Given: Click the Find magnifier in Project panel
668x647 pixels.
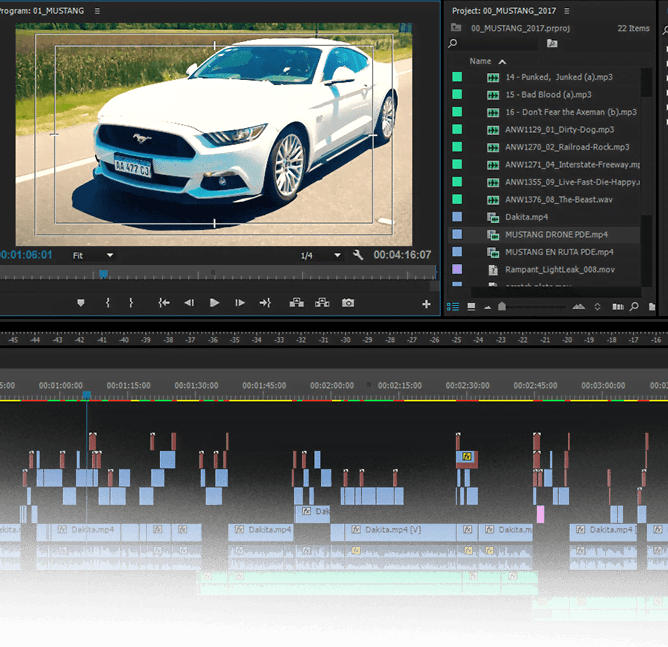Looking at the screenshot, I should pyautogui.click(x=634, y=306).
